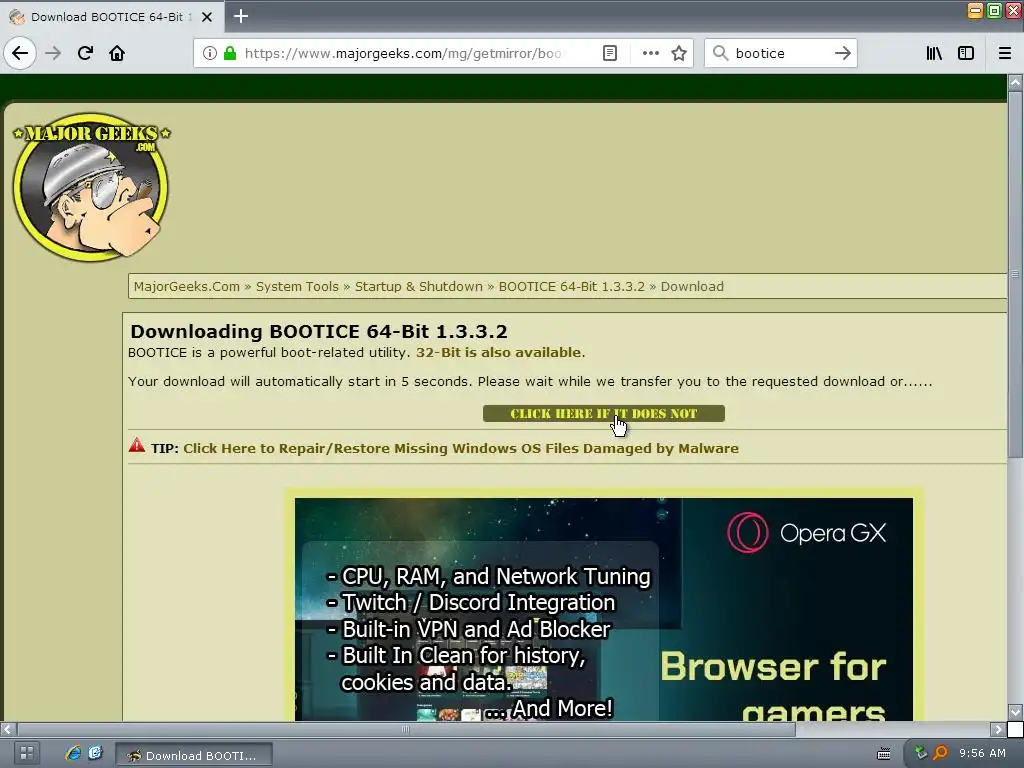Screen dimensions: 1024x768
Task: Show site information icon in address bar
Action: 210,53
